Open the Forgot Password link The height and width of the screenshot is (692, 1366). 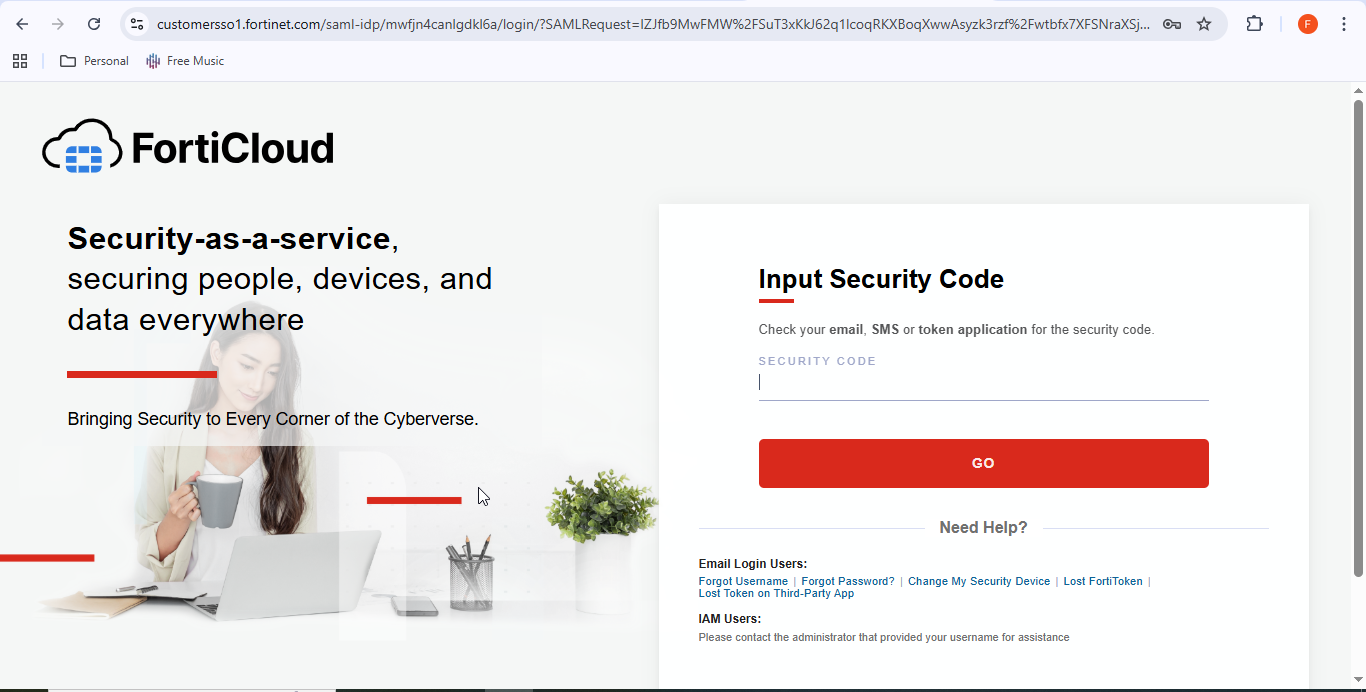coord(848,581)
